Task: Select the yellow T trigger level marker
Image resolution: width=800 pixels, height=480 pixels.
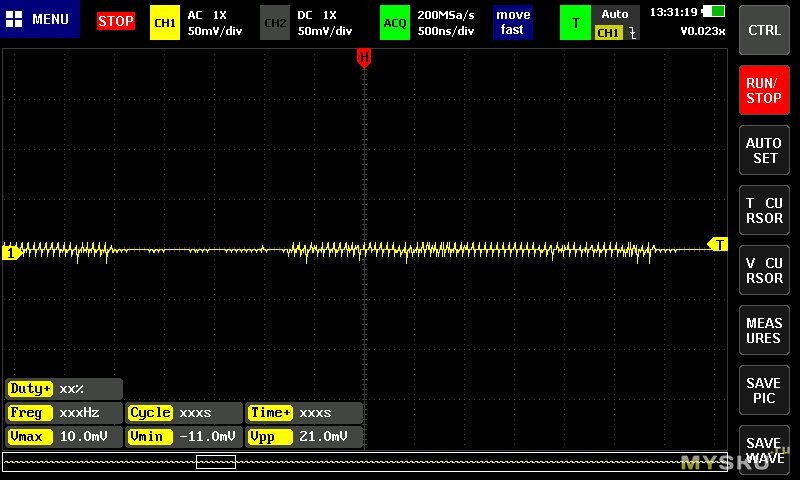Action: pos(718,244)
